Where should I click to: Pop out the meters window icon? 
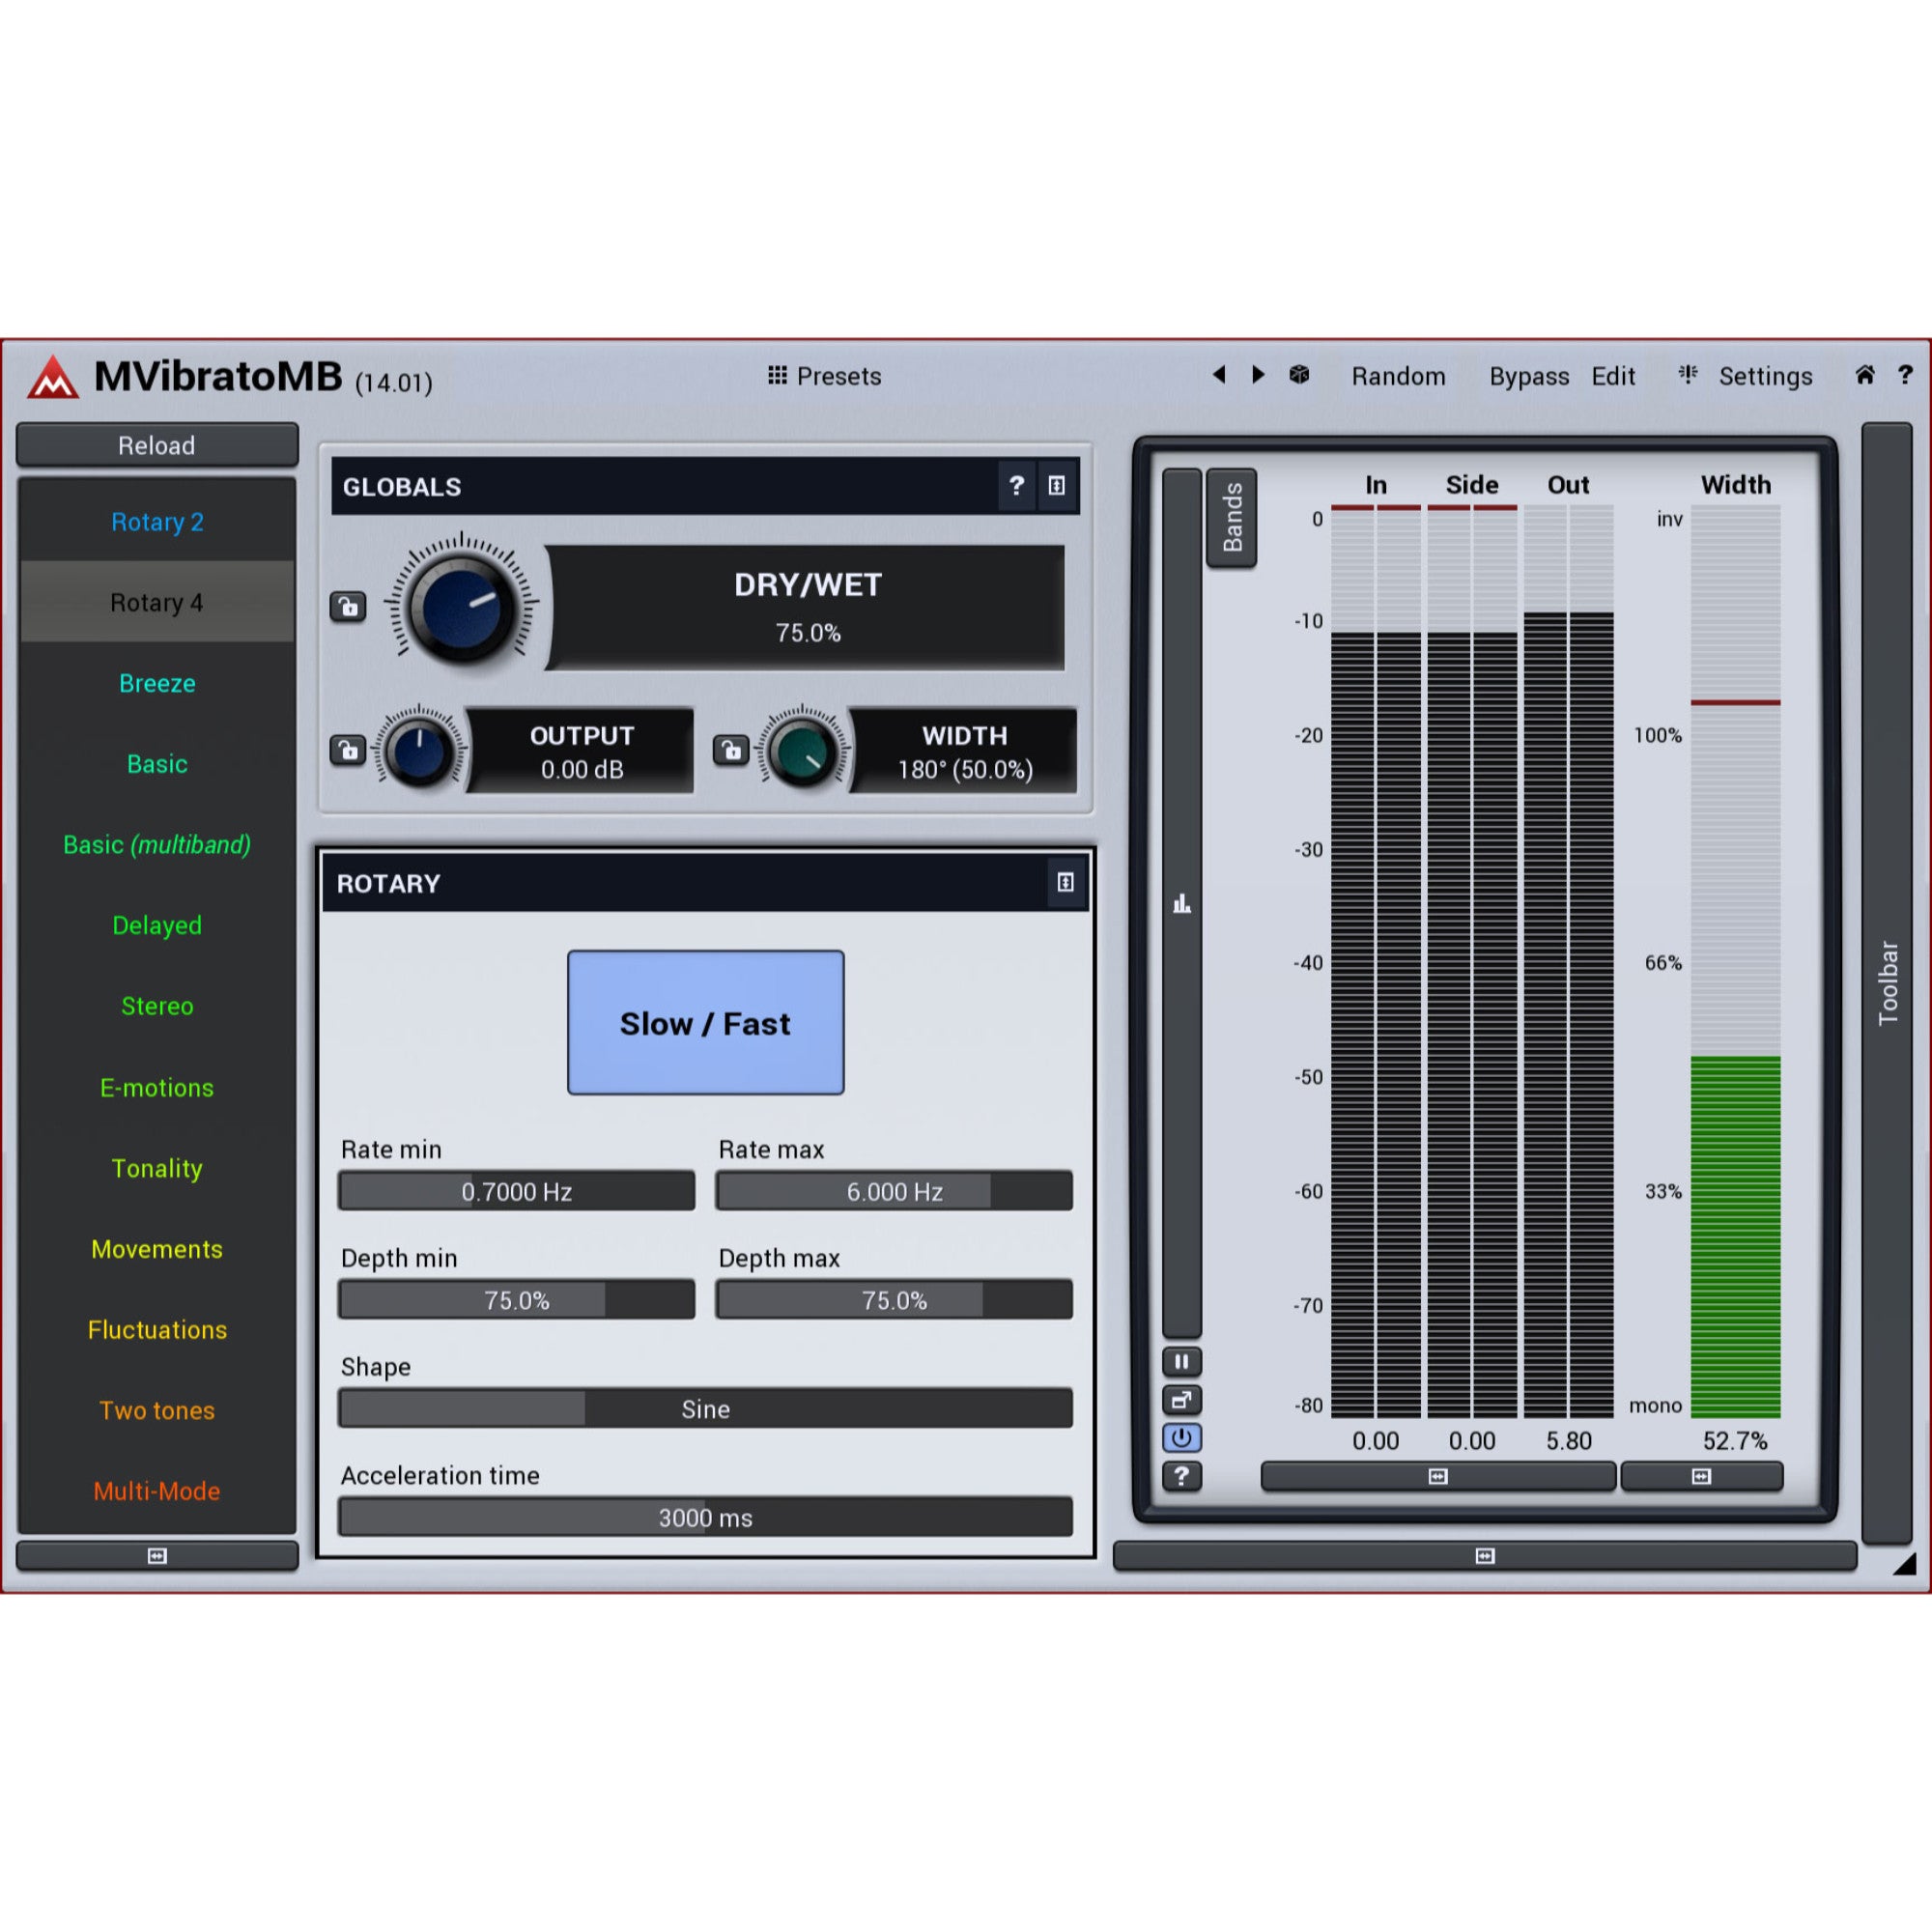(x=1182, y=1399)
